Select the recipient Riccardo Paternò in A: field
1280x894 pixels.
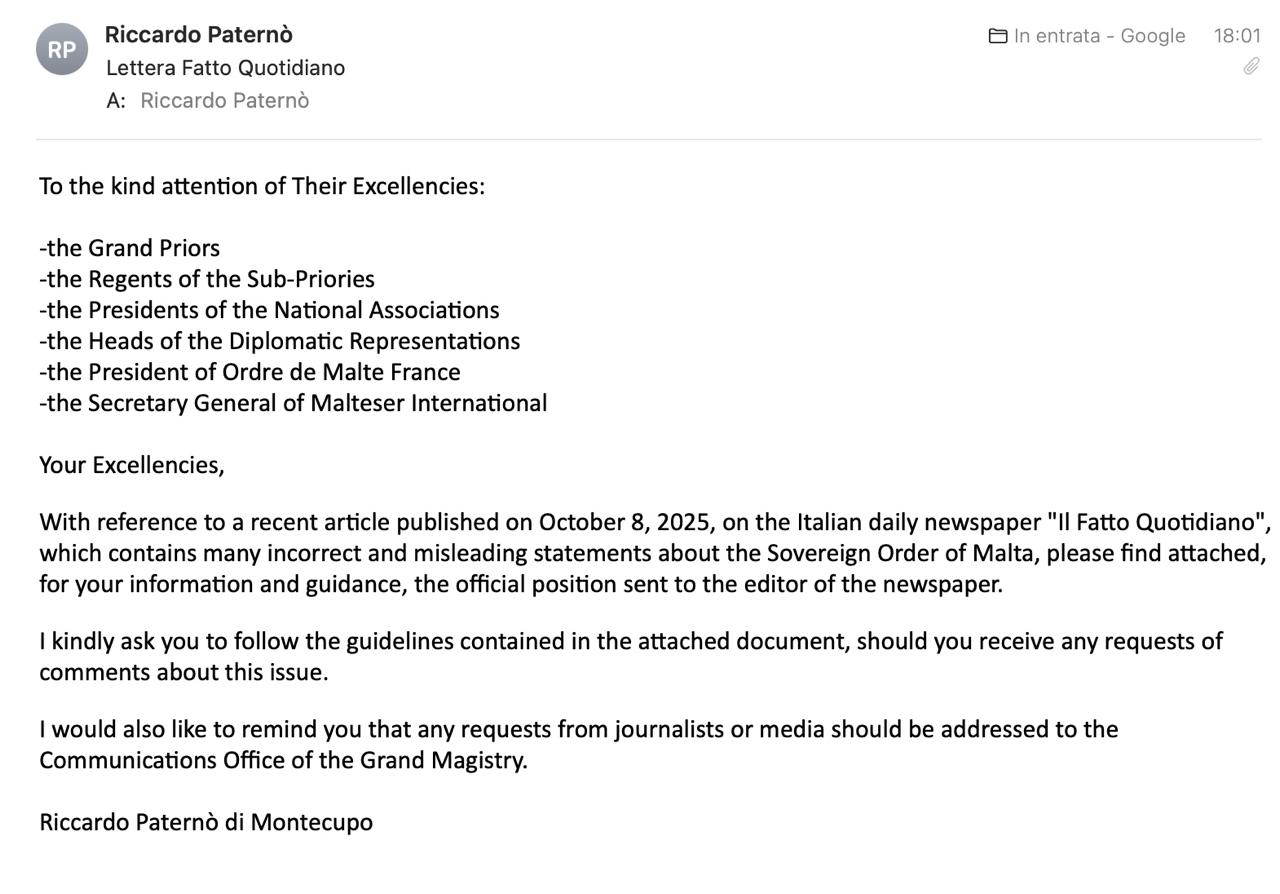pyautogui.click(x=224, y=100)
